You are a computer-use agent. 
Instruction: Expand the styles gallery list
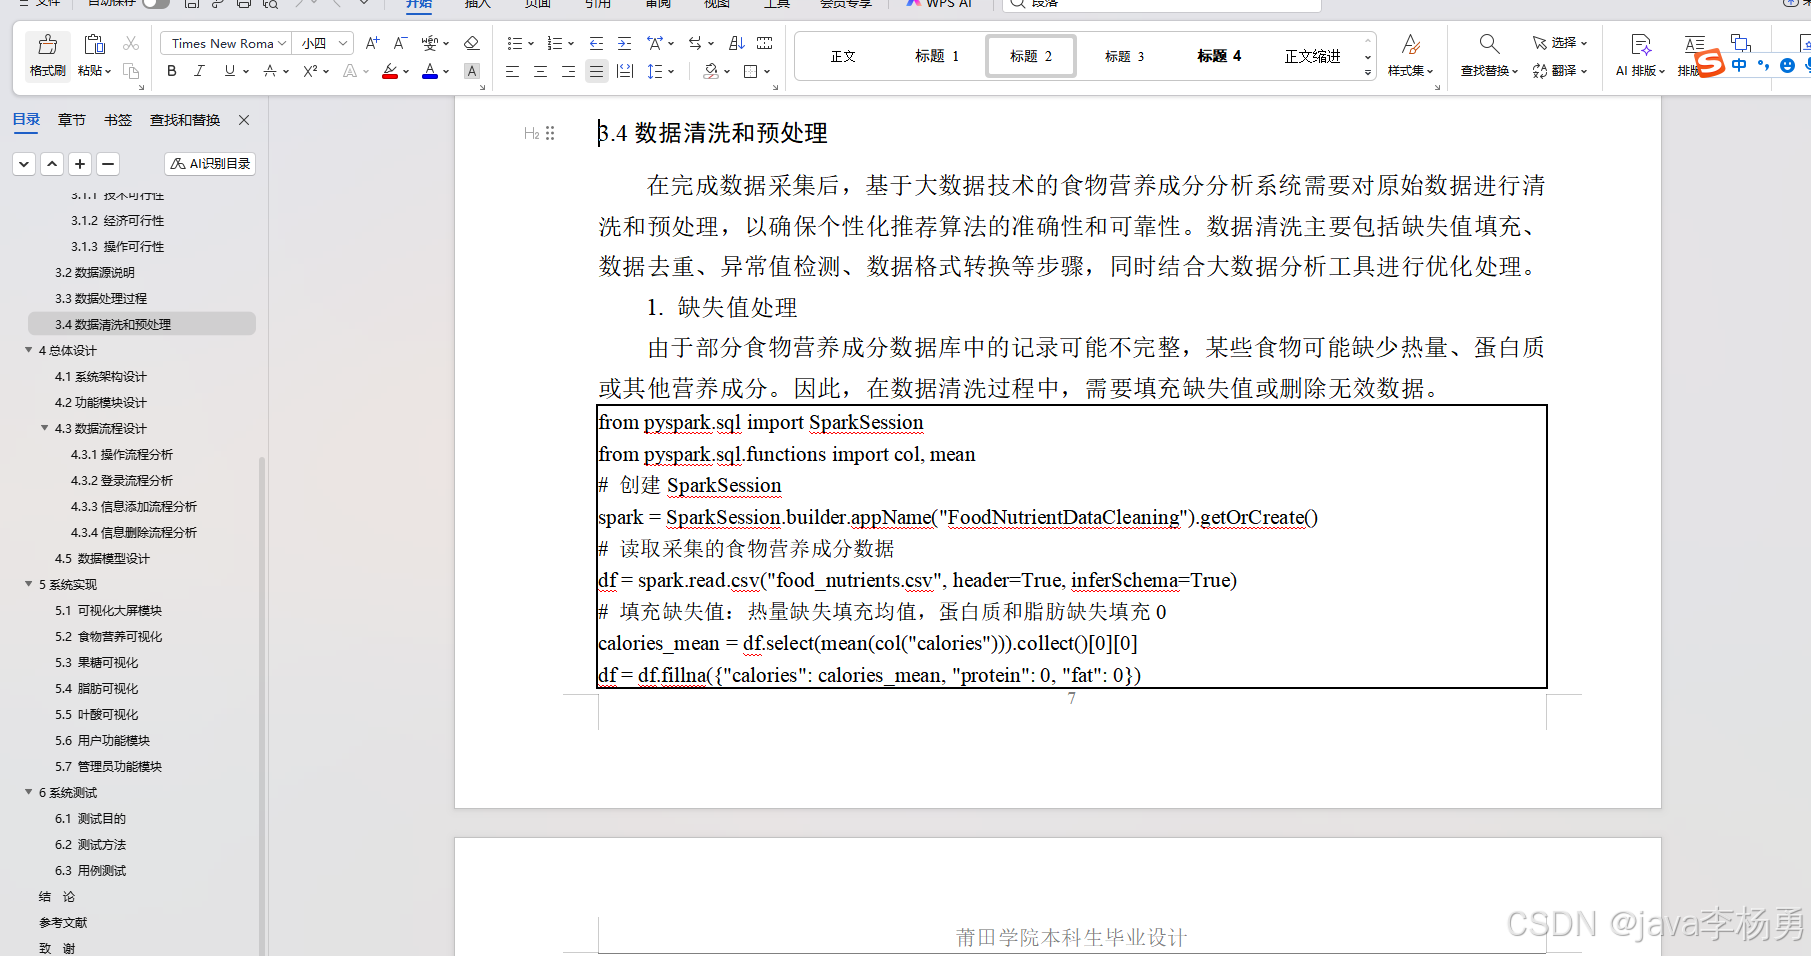pos(1368,73)
